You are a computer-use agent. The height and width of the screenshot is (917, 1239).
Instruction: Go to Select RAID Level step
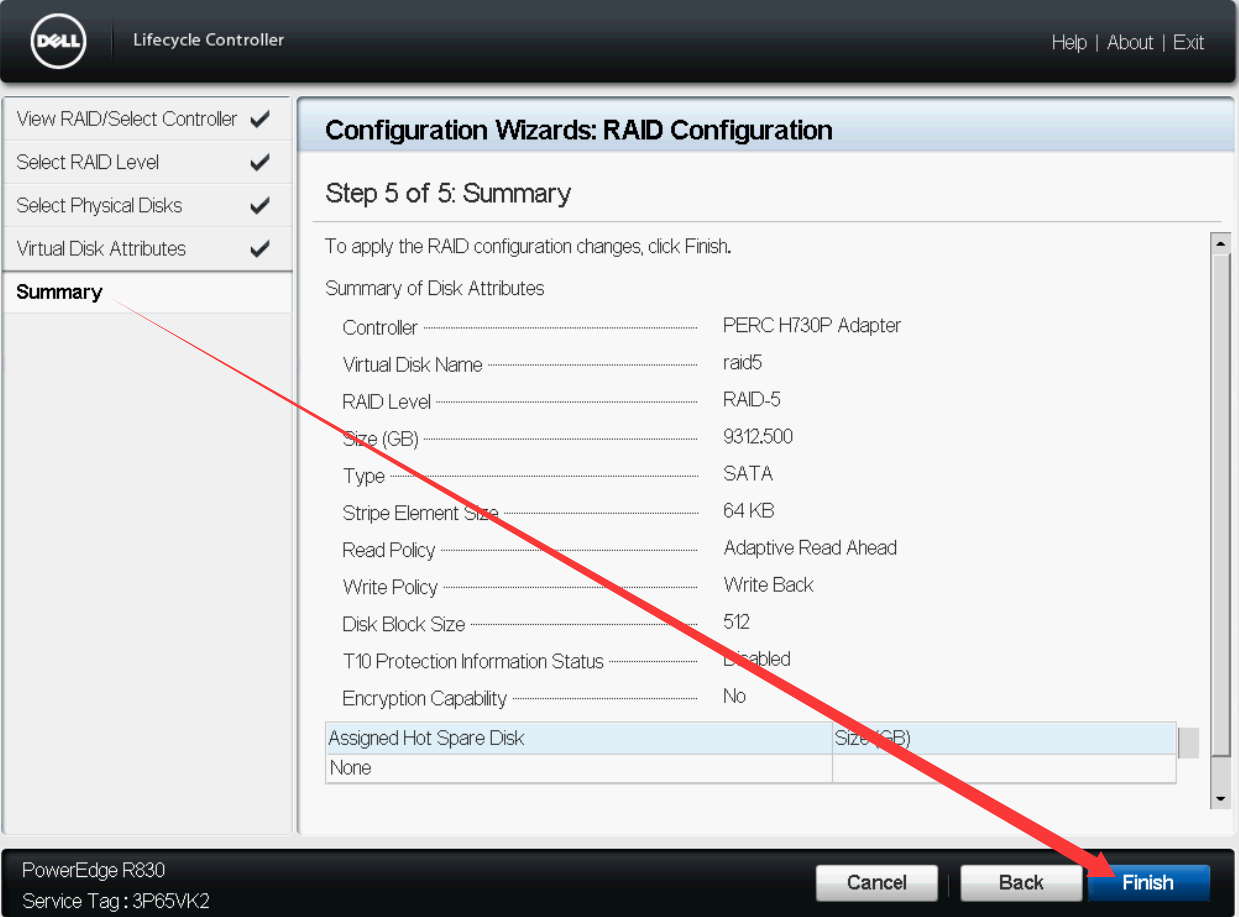point(88,162)
